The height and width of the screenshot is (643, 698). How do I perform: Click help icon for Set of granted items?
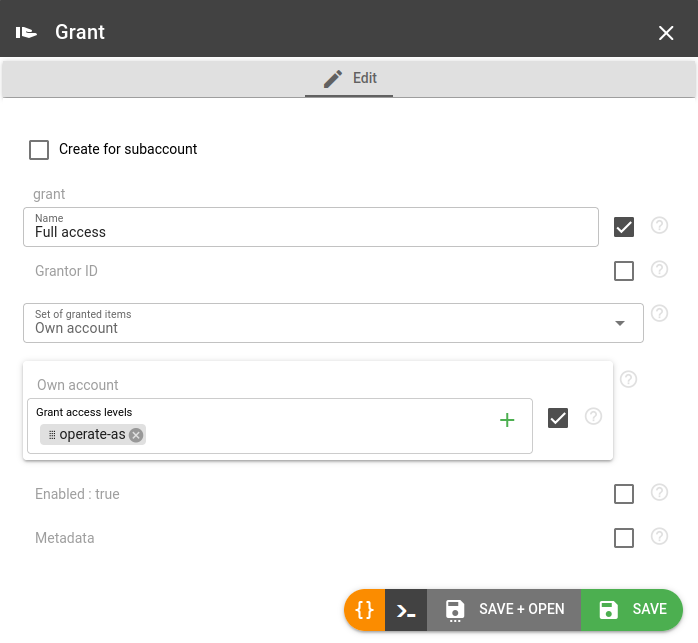(659, 314)
